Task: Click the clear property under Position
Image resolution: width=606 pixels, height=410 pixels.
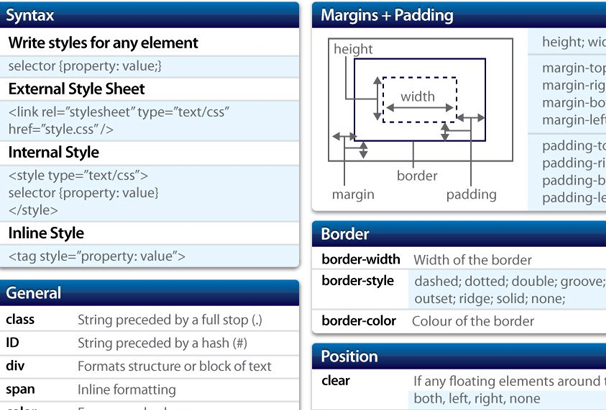Action: coord(335,381)
